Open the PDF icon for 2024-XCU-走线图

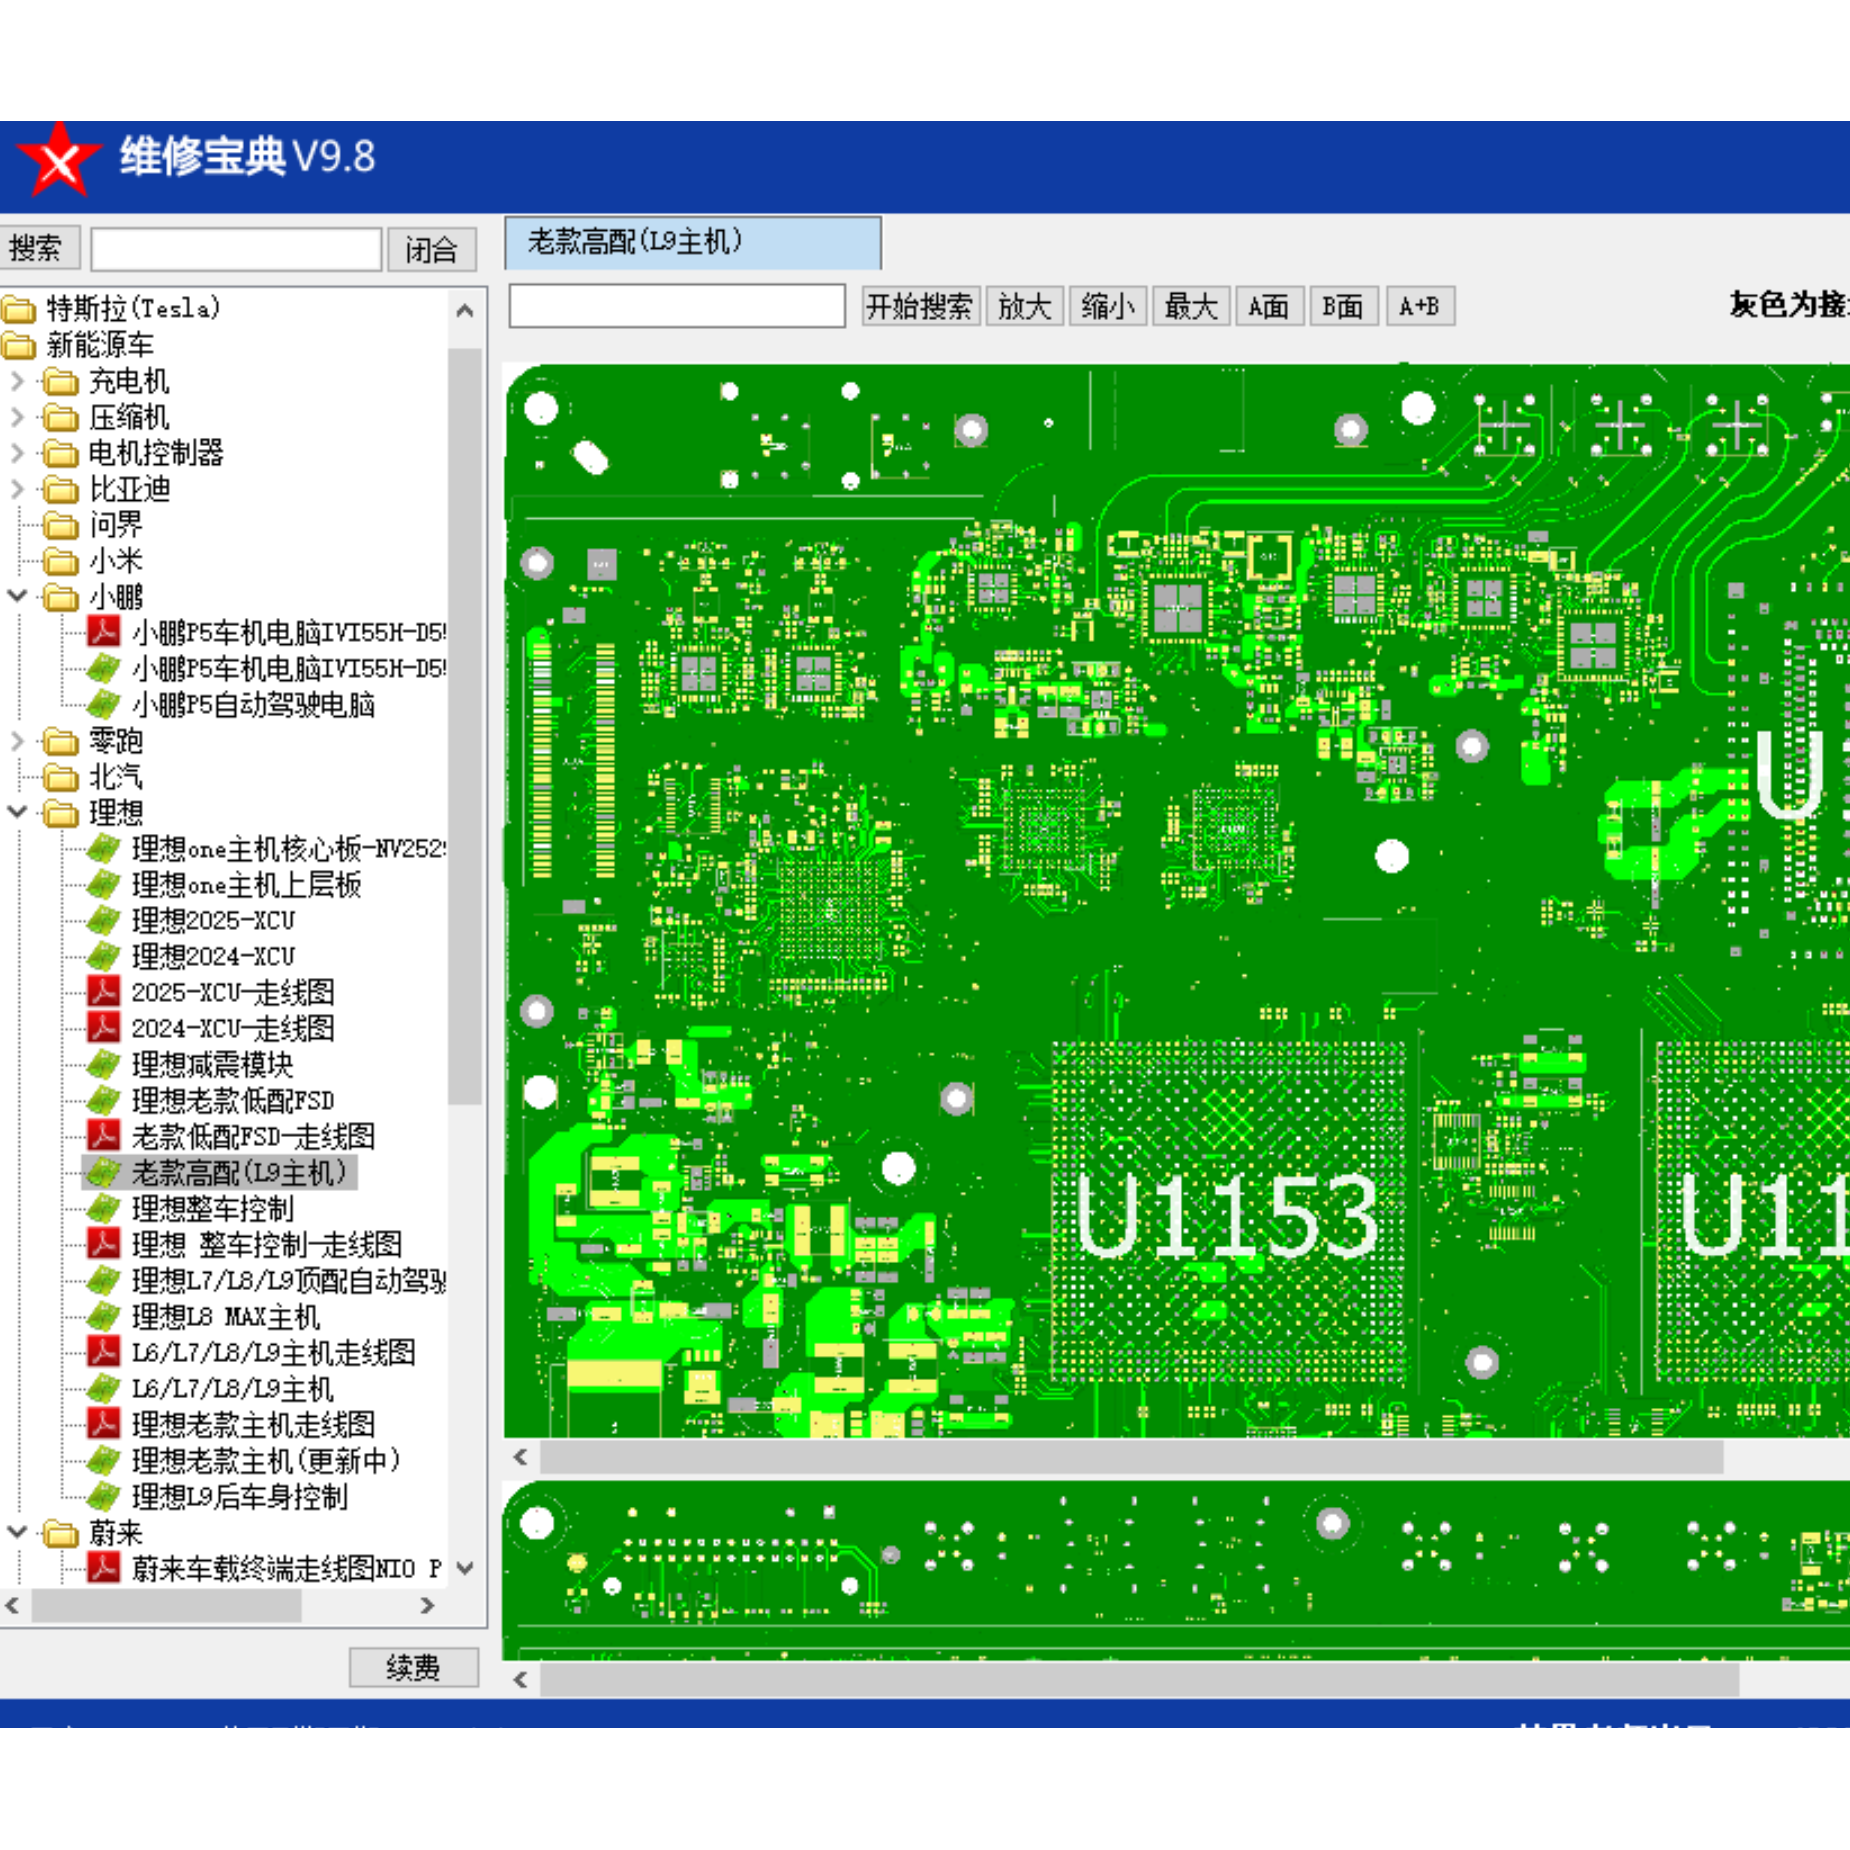[103, 1028]
